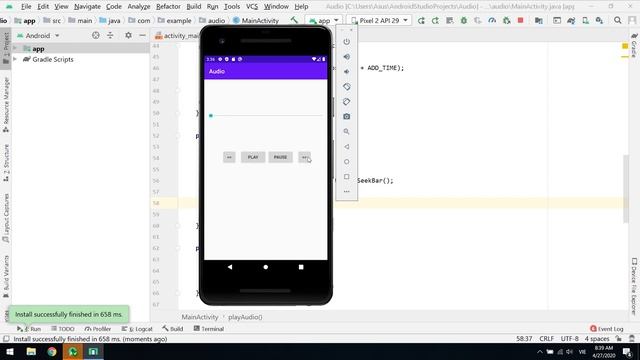Open project panel settings gear

128,36
